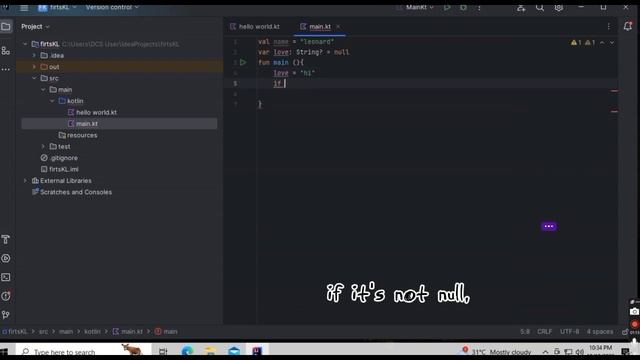Screen dimensions: 640x360
Task: Open the Version control dropdown
Action: [x=112, y=7]
